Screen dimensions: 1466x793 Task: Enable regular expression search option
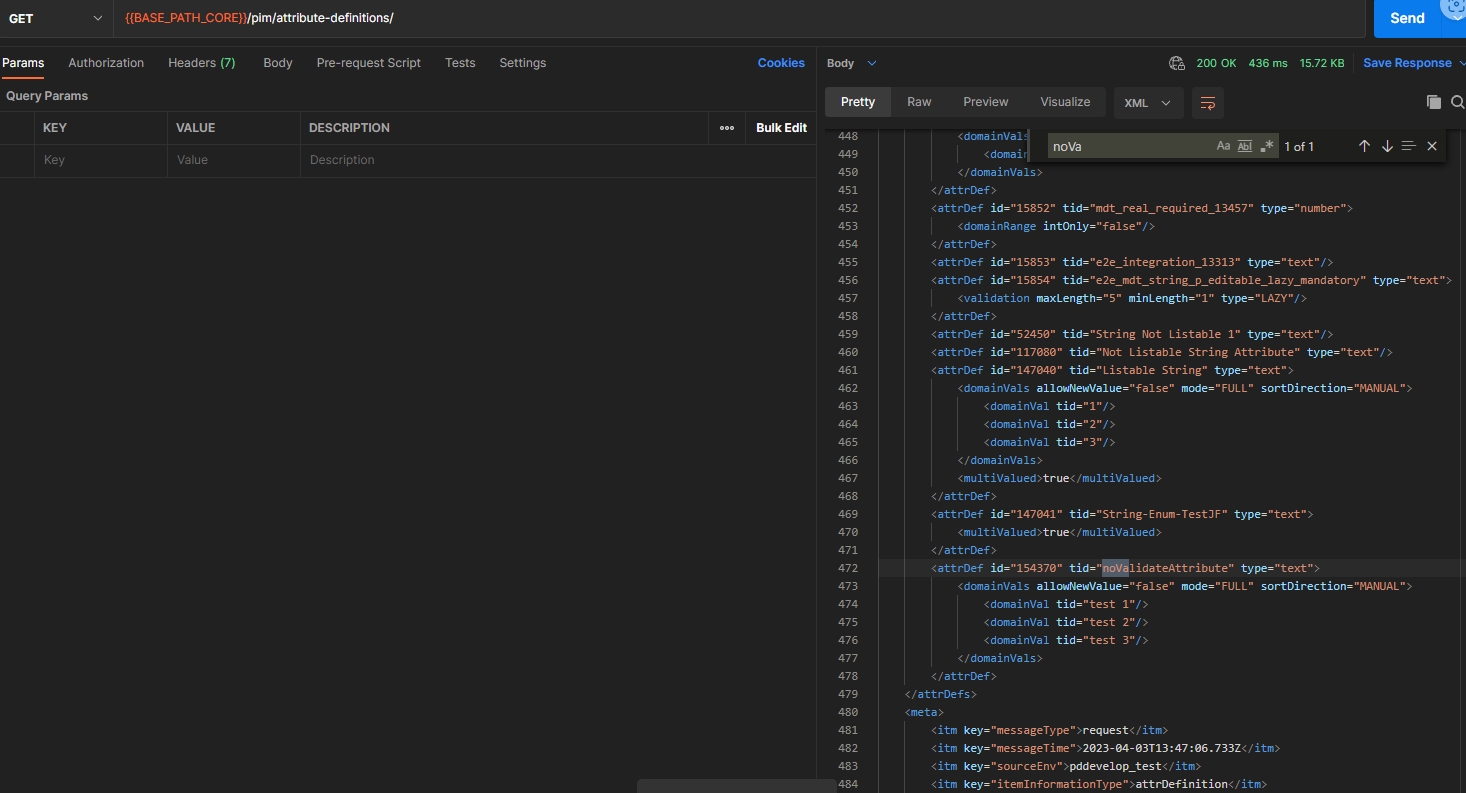tap(1267, 146)
